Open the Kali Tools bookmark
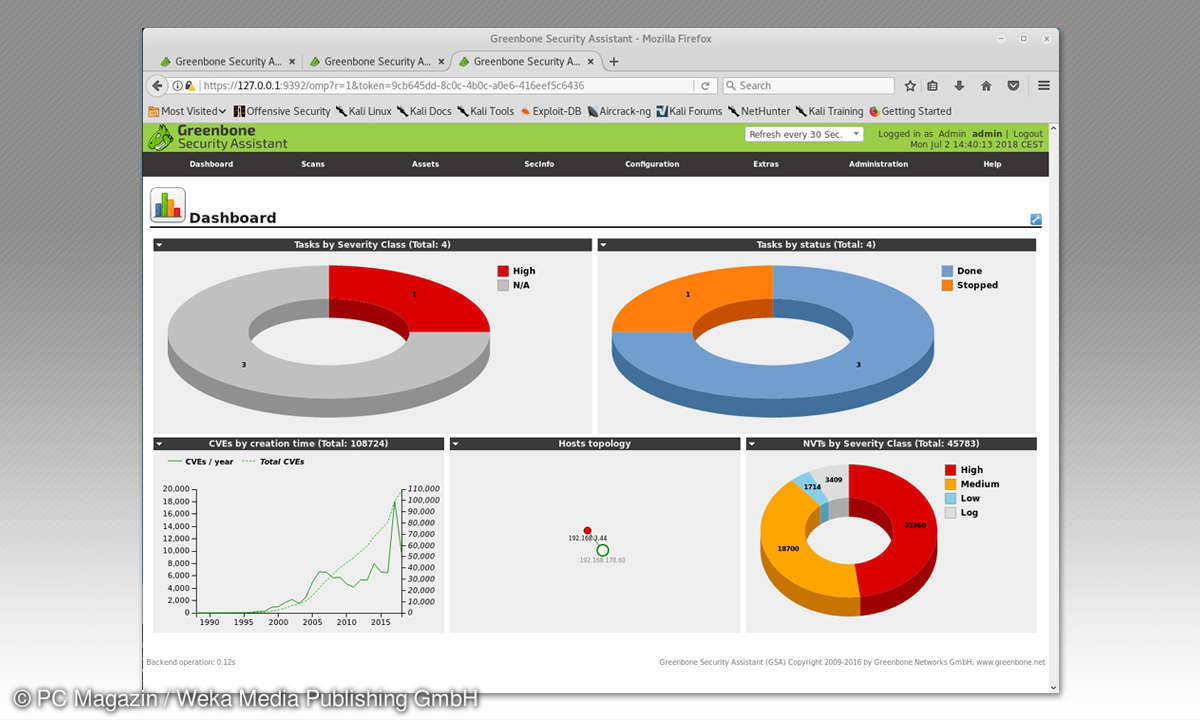1200x720 pixels. point(485,111)
